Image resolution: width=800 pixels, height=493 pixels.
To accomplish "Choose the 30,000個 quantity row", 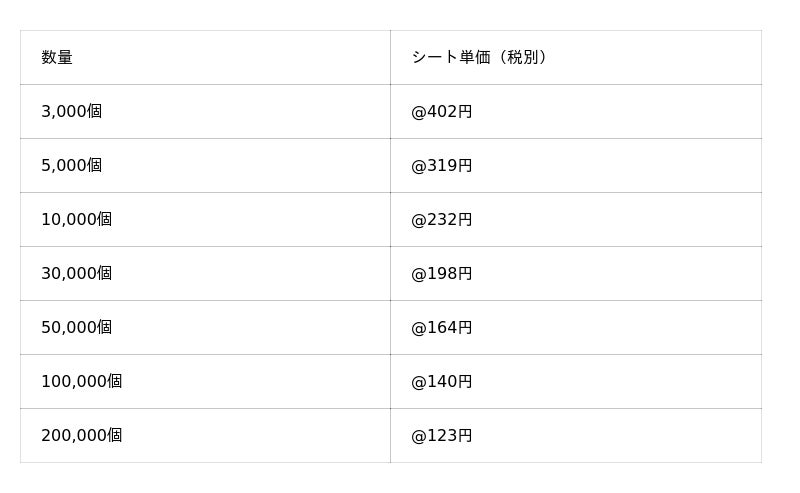I will [77, 274].
